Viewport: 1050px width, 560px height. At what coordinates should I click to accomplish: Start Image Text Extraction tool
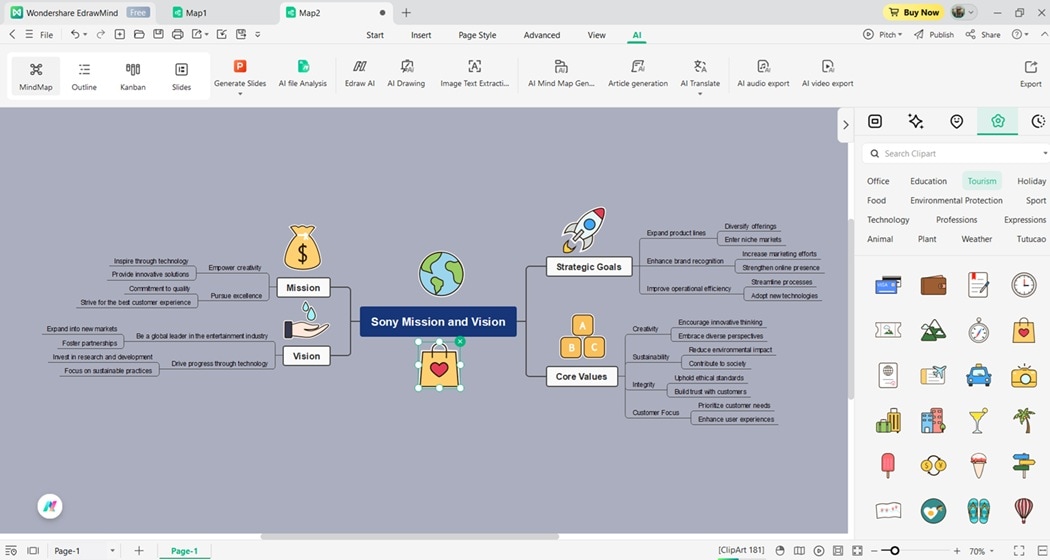coord(474,73)
